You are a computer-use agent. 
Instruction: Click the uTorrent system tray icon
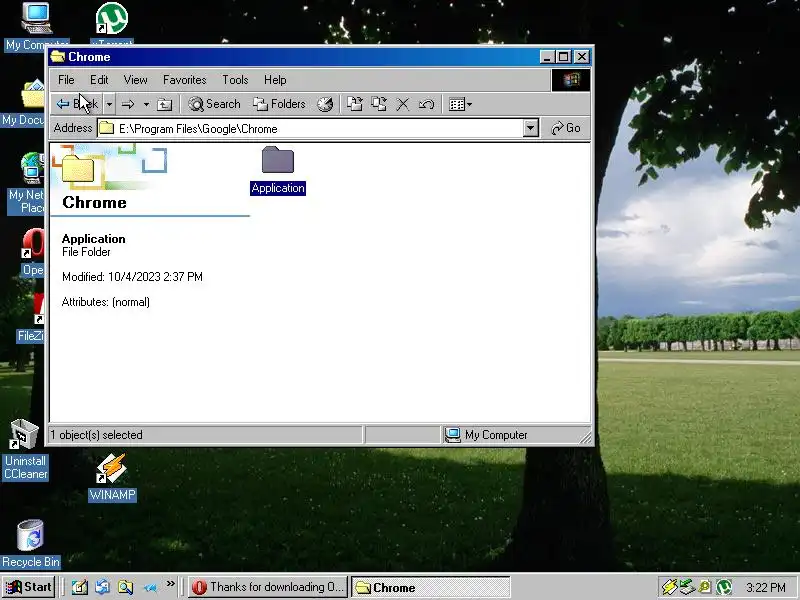click(x=723, y=587)
